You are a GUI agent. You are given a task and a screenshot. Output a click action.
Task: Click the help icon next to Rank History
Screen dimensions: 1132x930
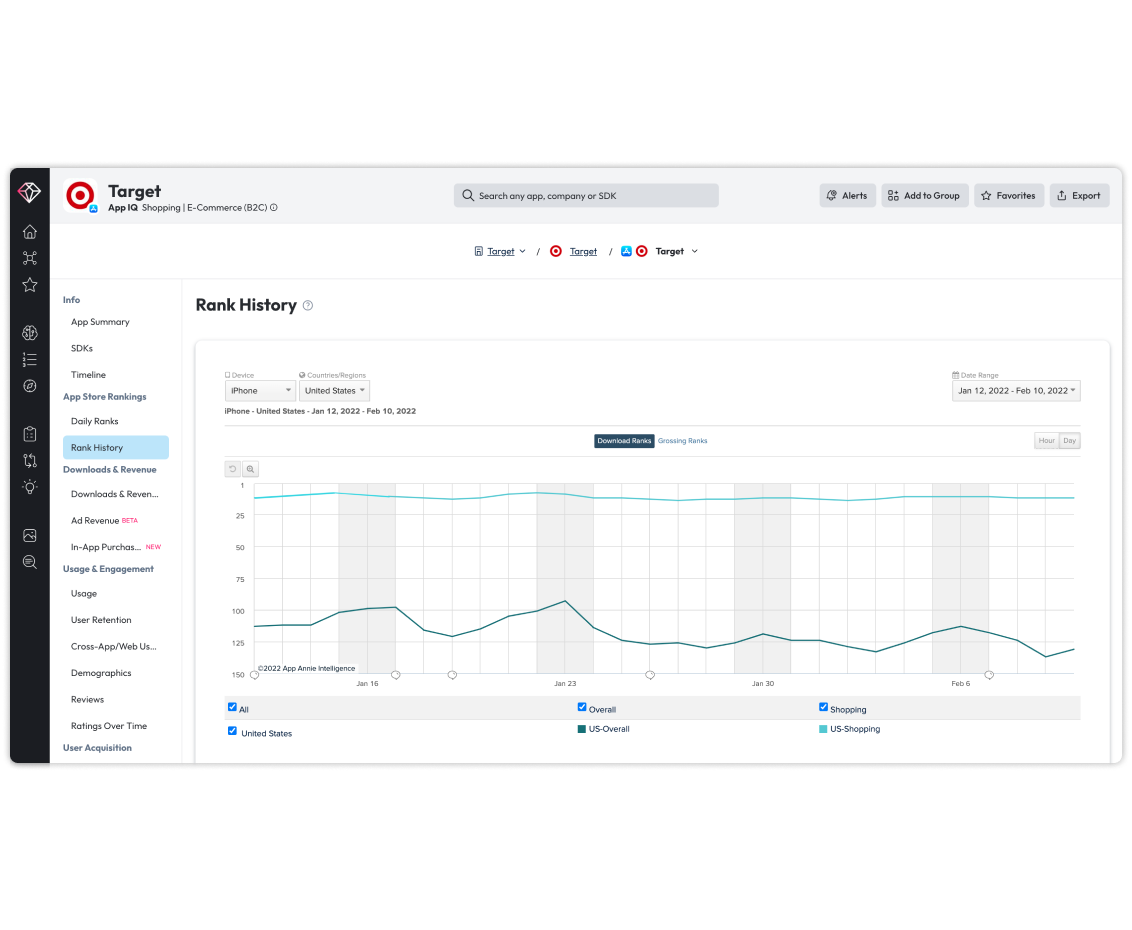tap(308, 305)
